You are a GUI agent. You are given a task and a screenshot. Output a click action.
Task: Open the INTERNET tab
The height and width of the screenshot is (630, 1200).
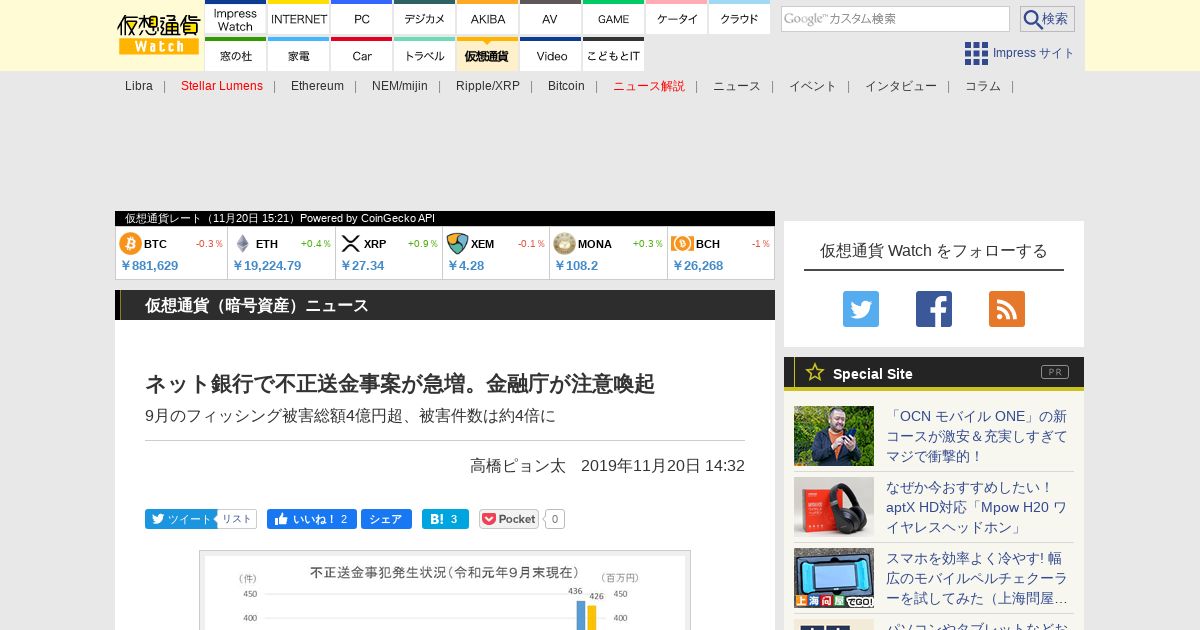(299, 19)
